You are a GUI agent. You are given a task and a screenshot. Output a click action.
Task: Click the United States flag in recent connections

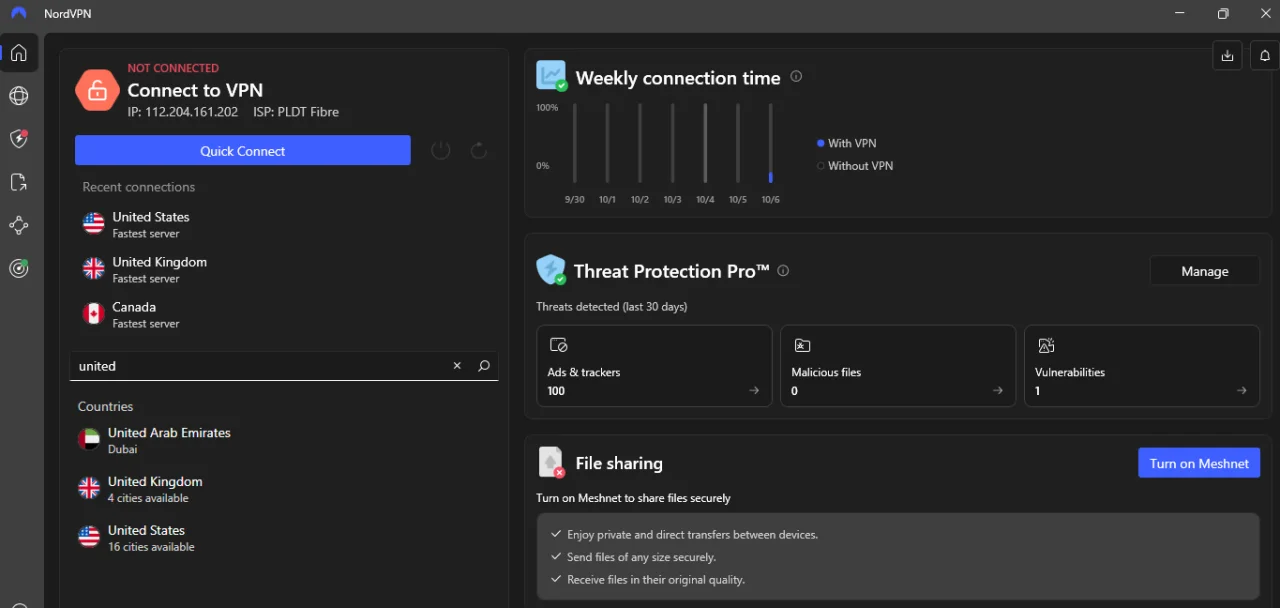click(93, 224)
